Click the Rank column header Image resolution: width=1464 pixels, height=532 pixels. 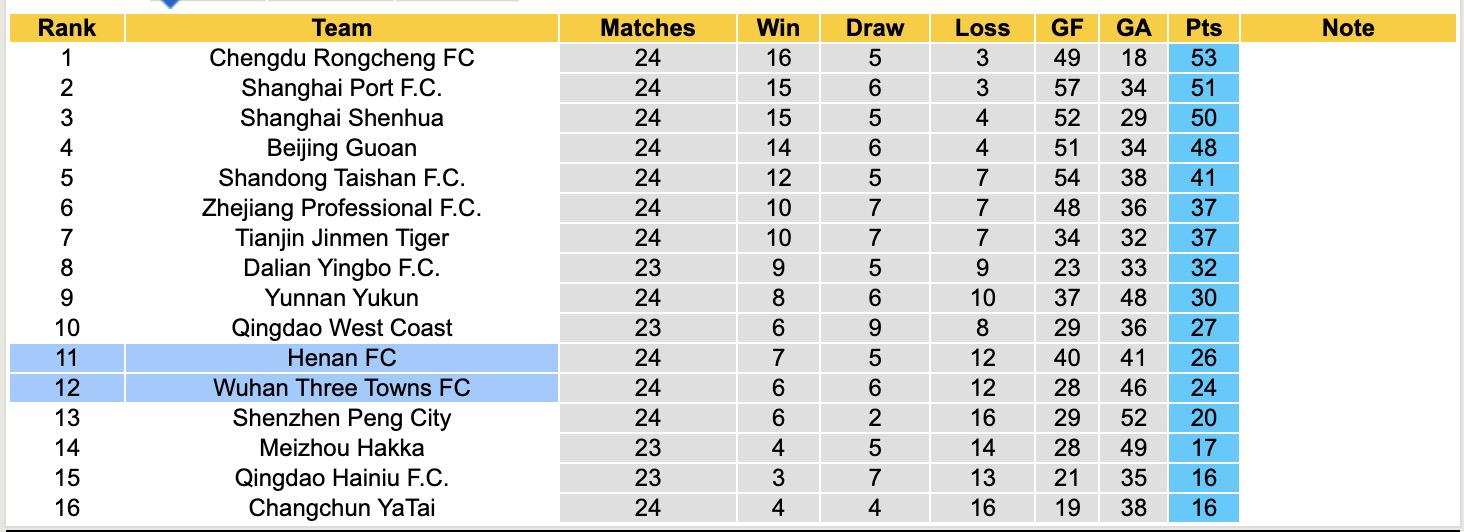[x=66, y=28]
